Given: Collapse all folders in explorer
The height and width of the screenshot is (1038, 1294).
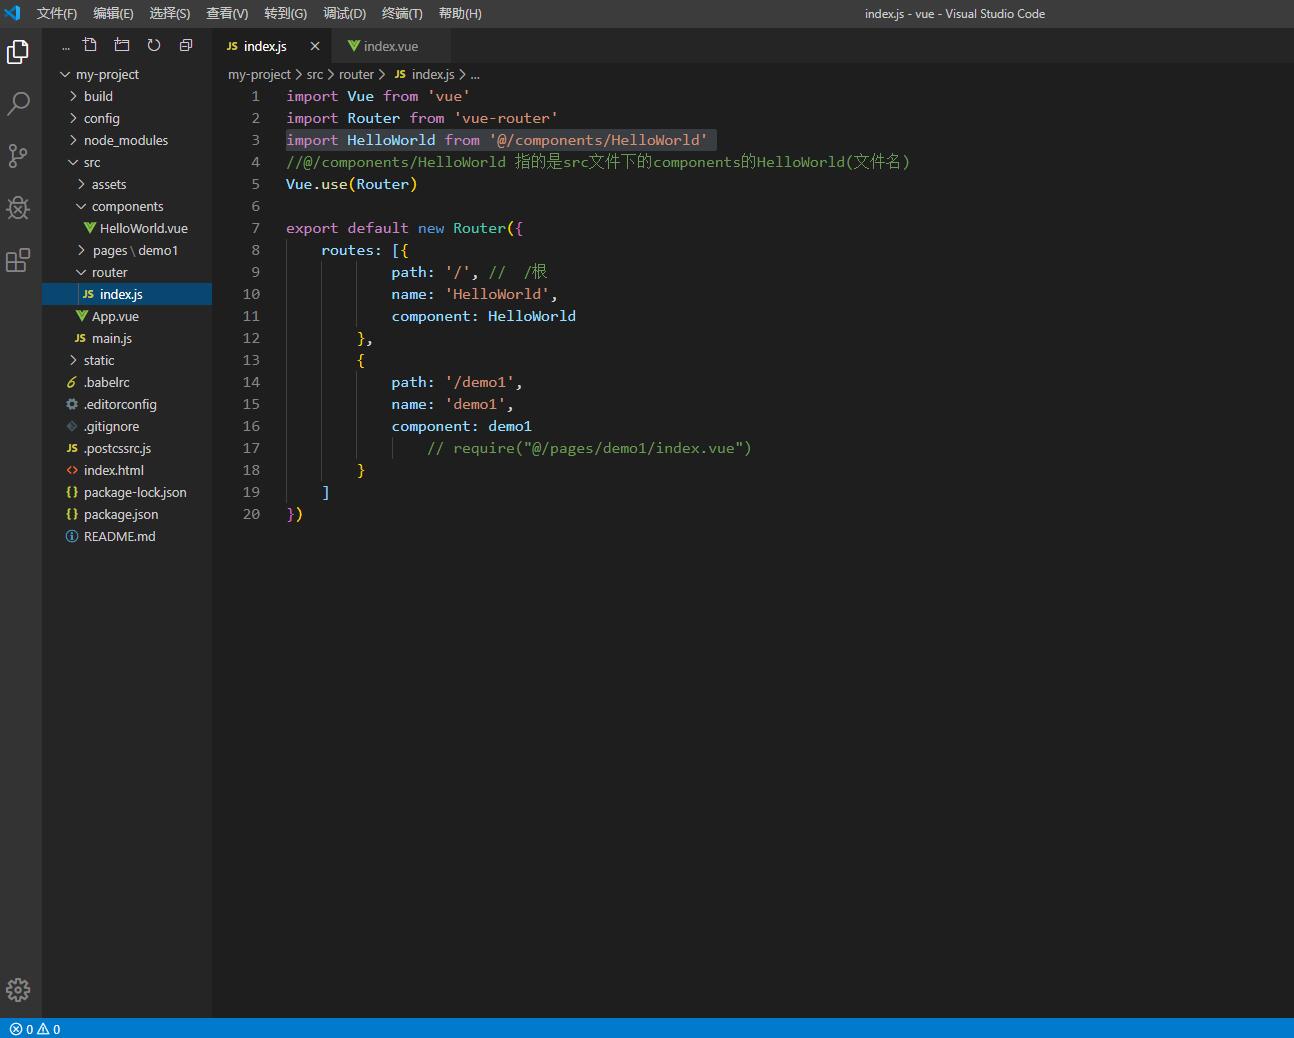Looking at the screenshot, I should (186, 45).
